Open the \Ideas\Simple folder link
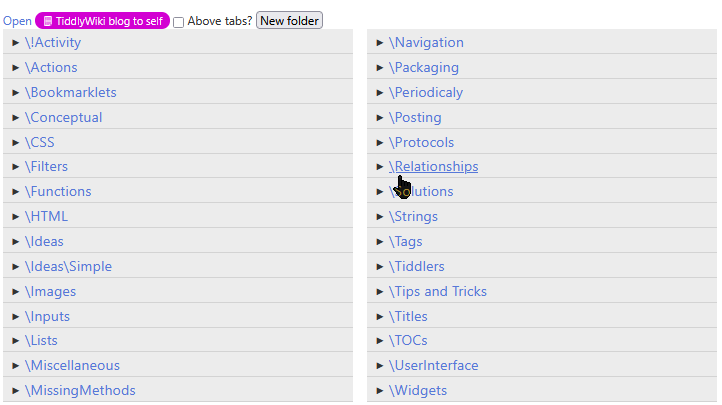Viewport: 722px width, 405px height. 69,267
